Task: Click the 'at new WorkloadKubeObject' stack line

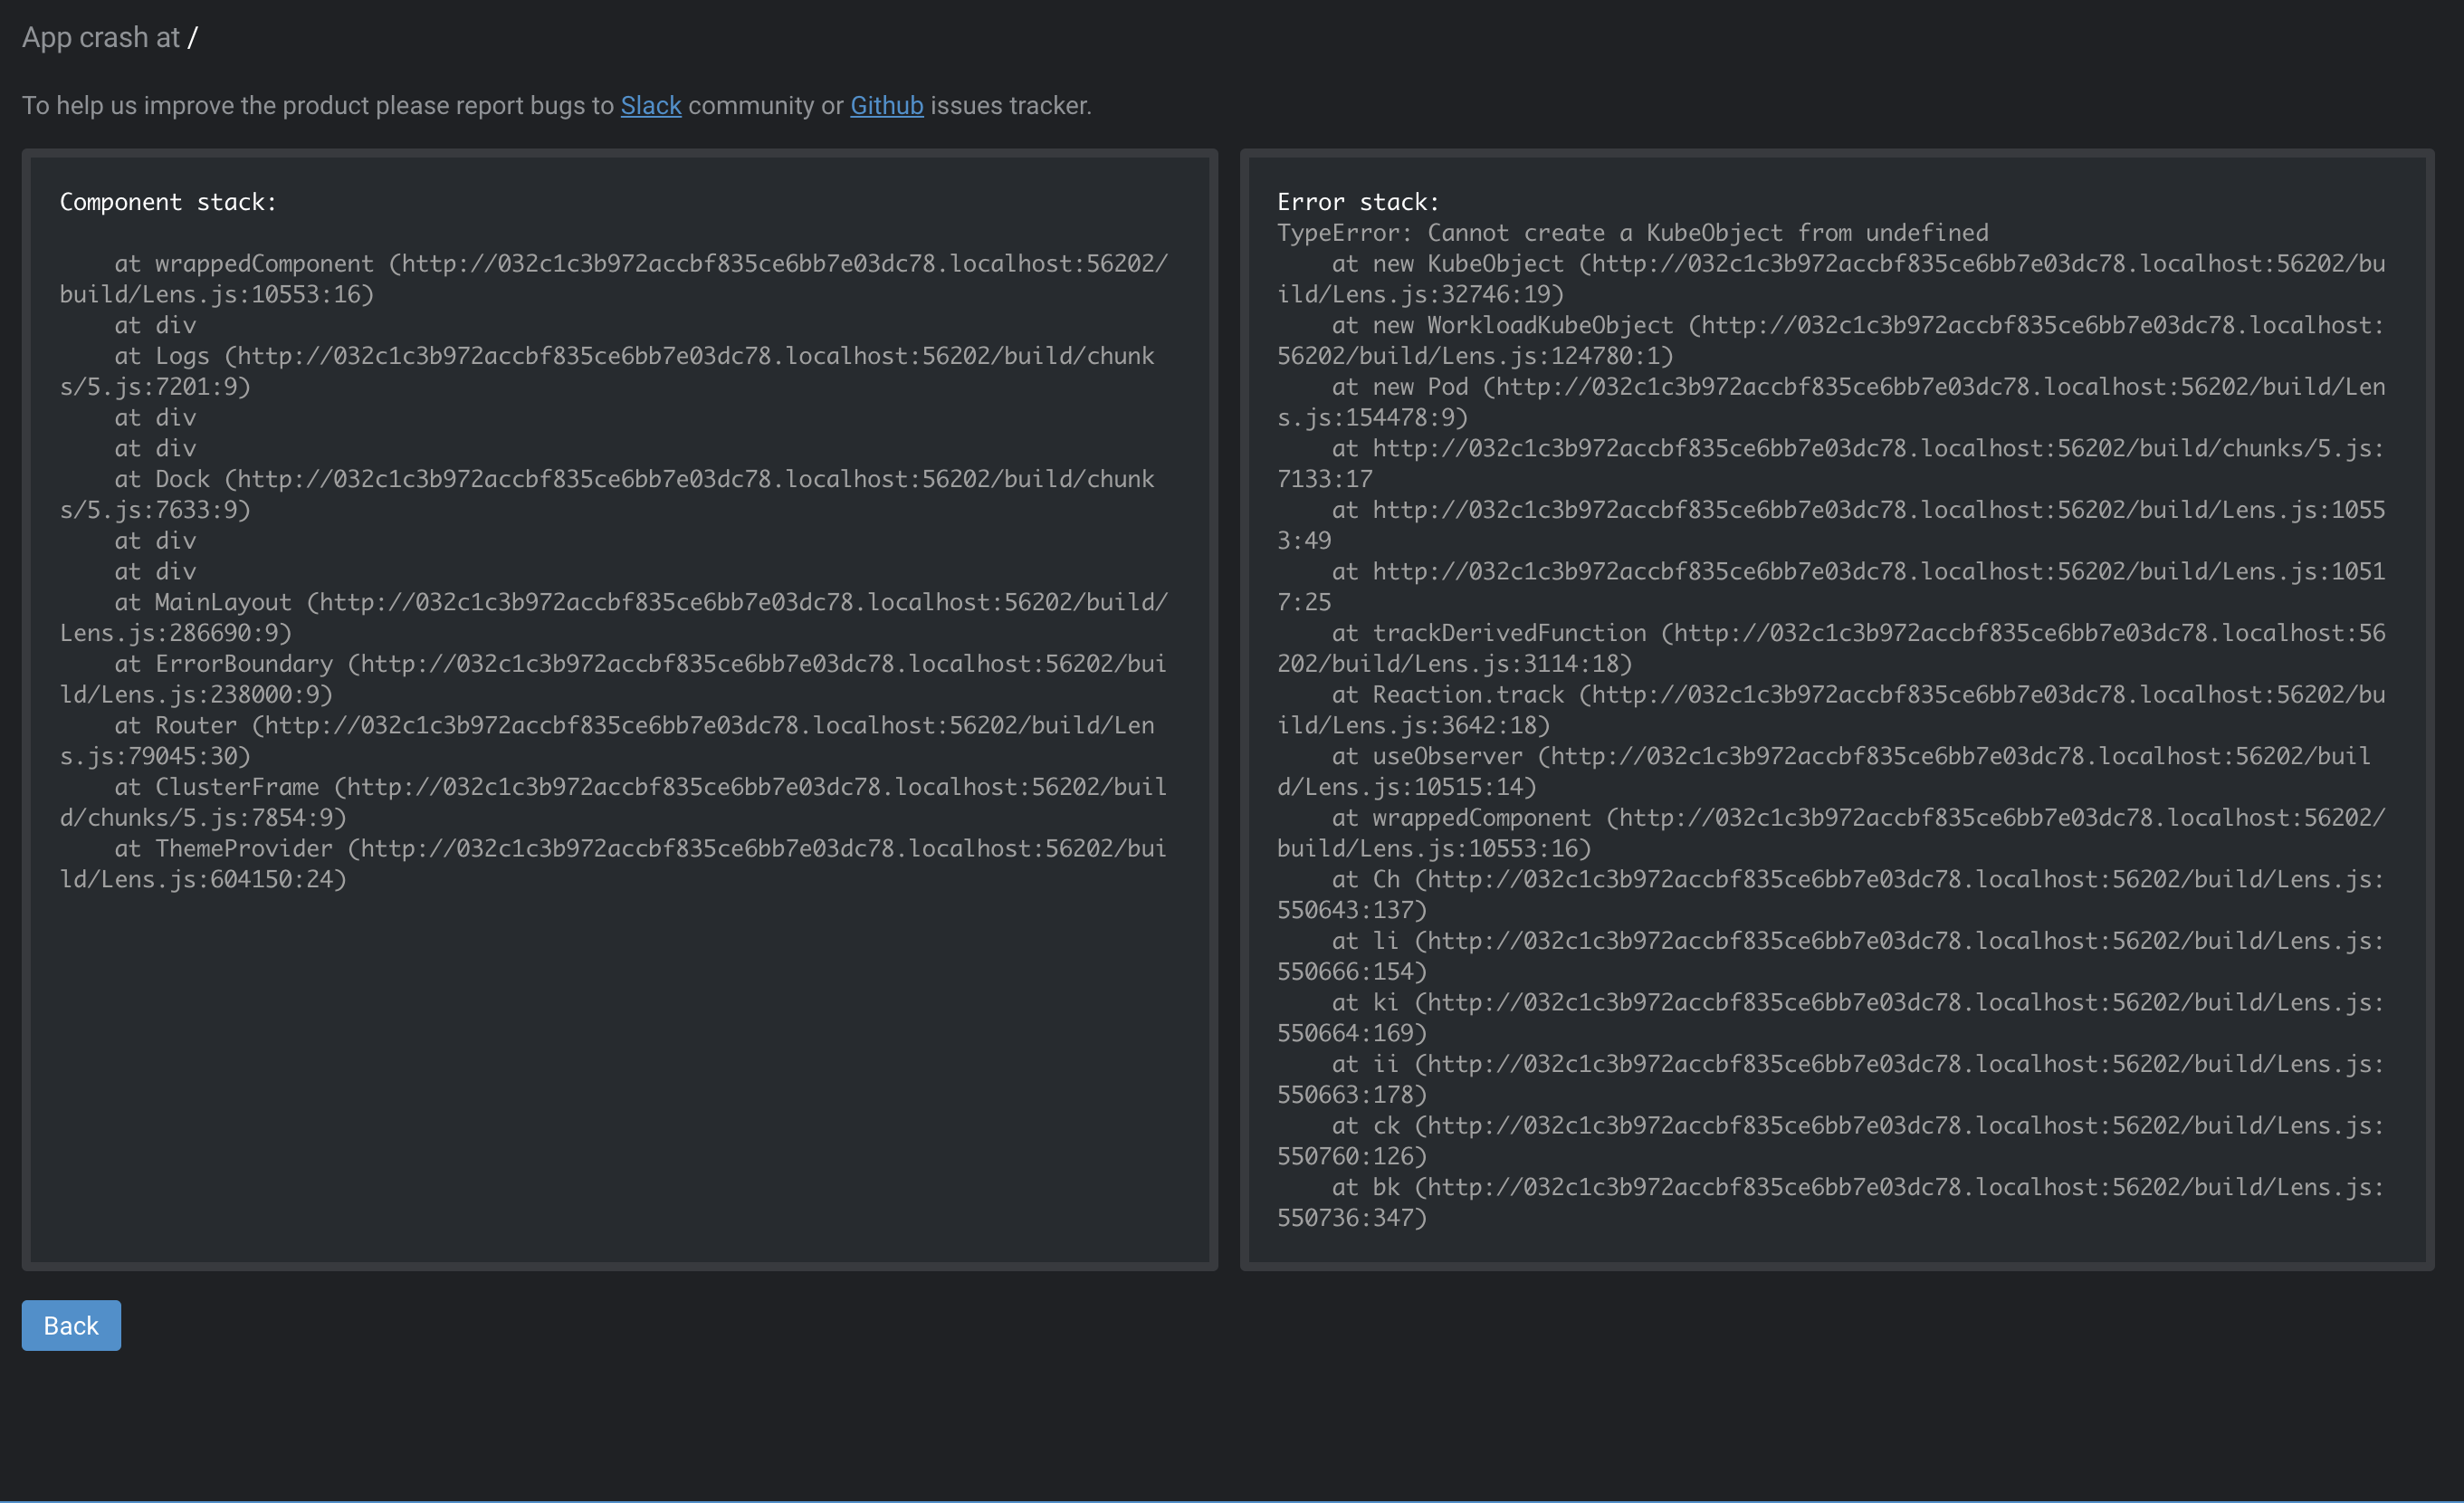Action: pyautogui.click(x=1831, y=340)
